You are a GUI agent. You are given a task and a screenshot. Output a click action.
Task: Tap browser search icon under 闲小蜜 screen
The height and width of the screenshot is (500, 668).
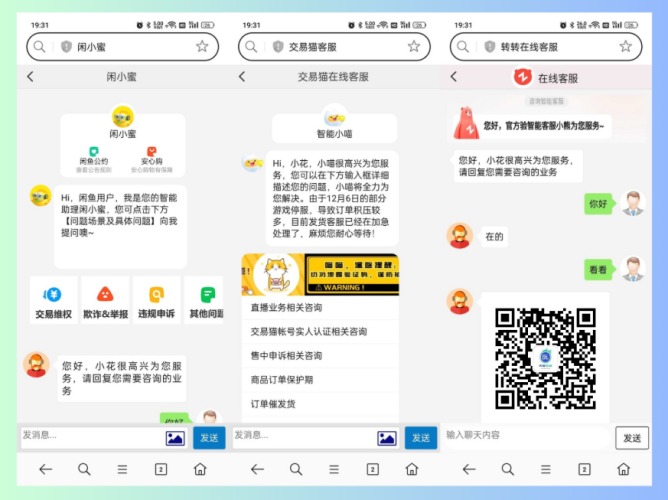tap(84, 469)
